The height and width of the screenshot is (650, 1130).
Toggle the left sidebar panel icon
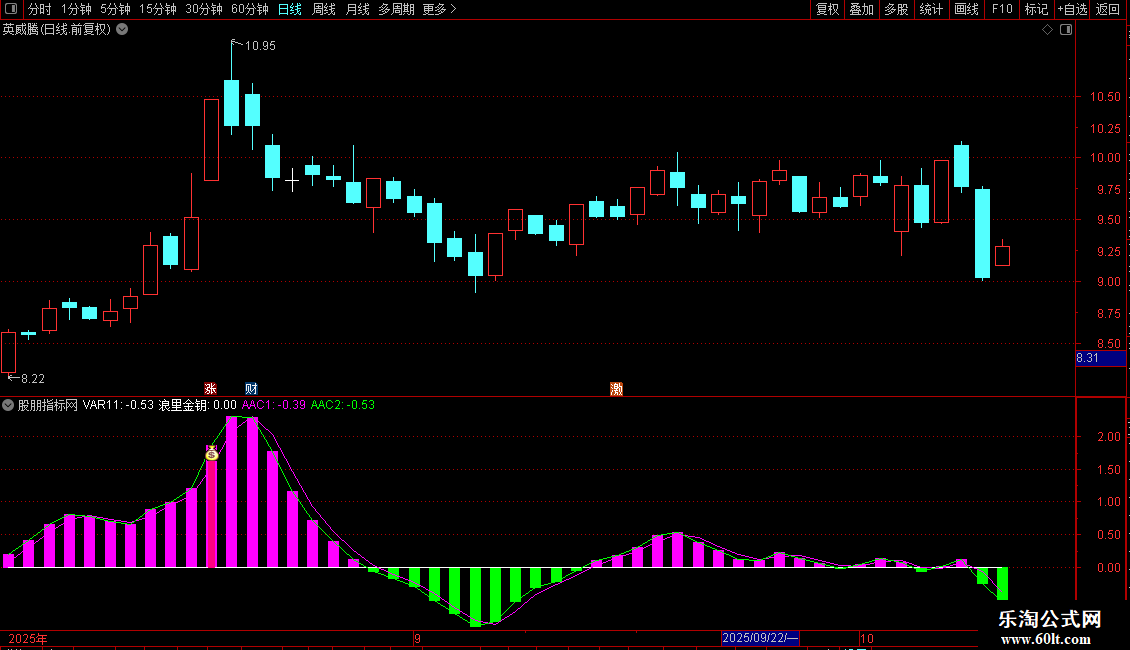11,9
